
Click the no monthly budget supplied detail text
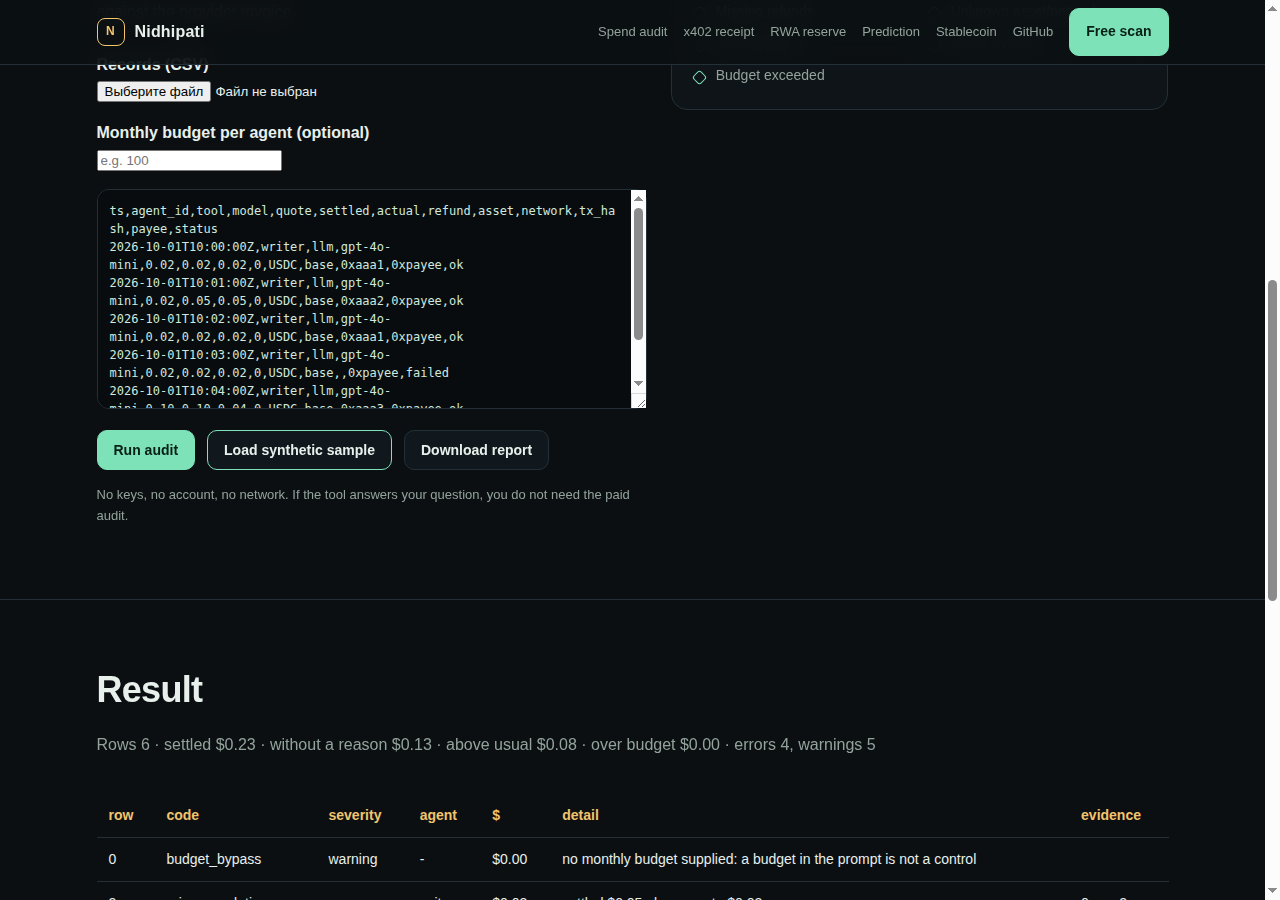click(x=769, y=860)
